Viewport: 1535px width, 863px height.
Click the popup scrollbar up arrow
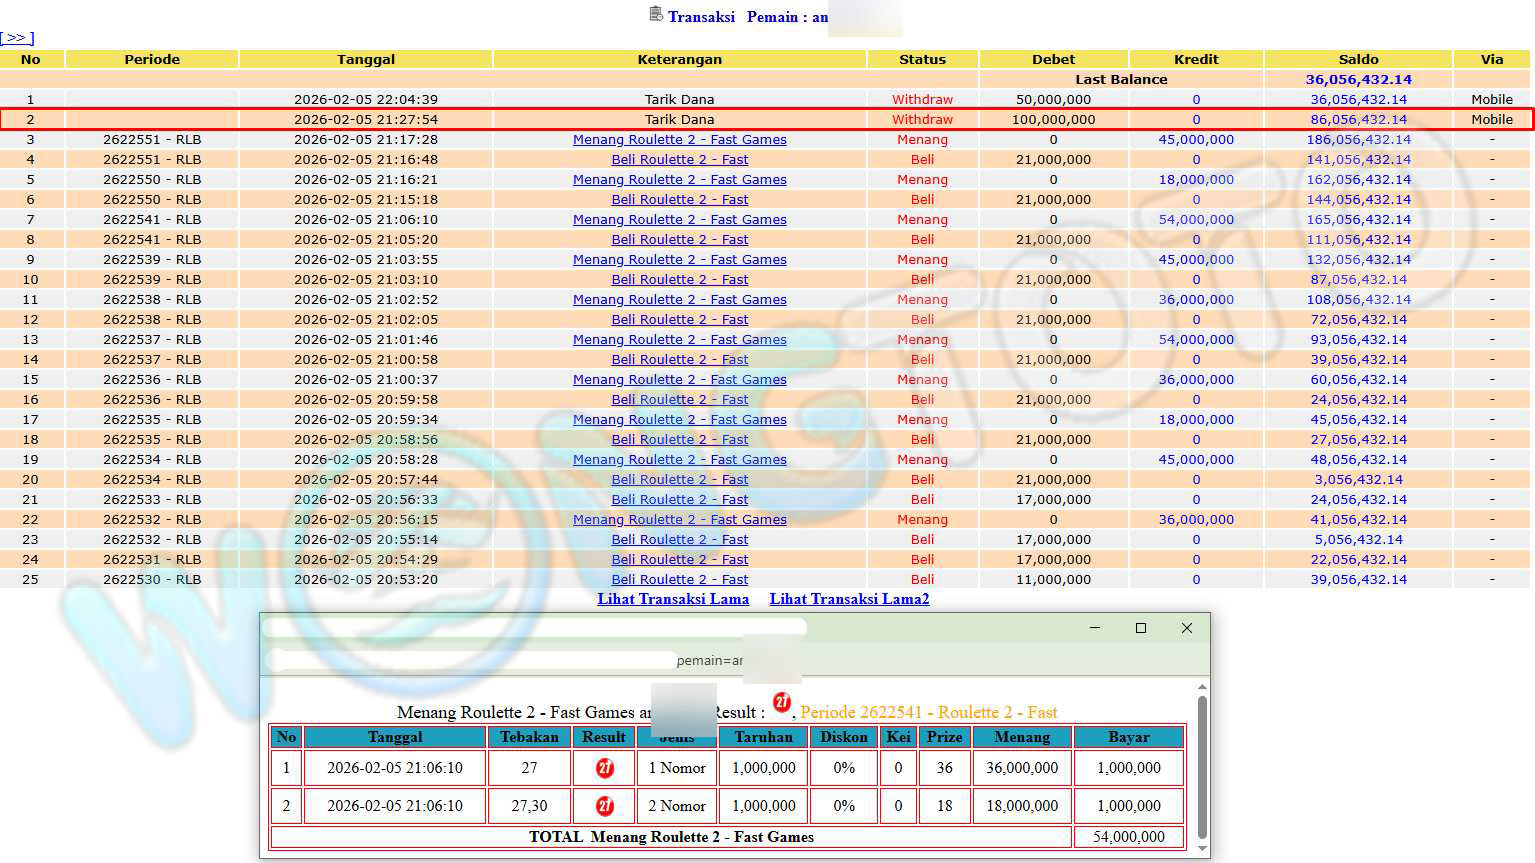click(x=1202, y=687)
